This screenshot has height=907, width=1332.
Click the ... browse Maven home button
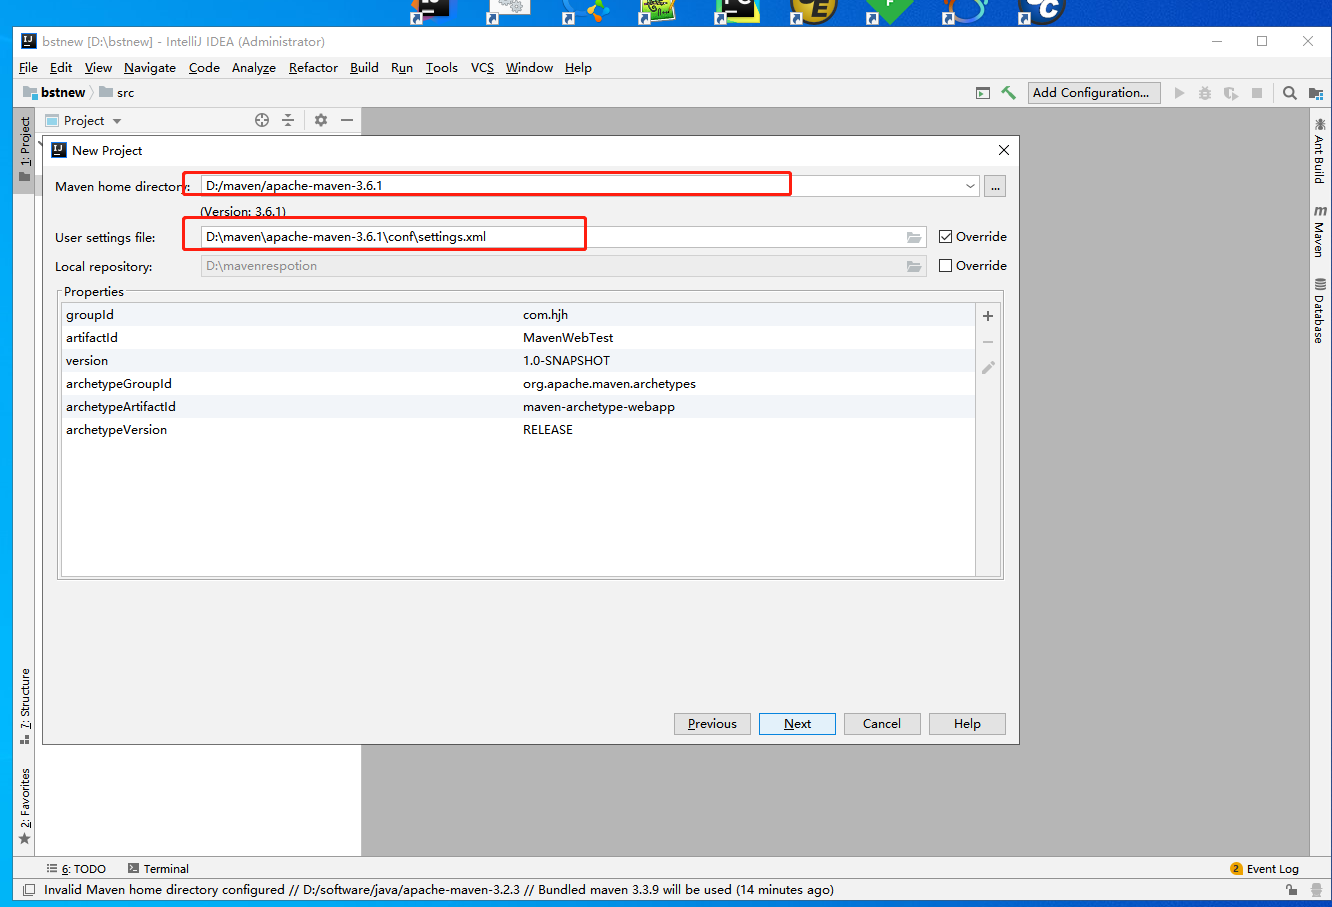[x=994, y=187]
